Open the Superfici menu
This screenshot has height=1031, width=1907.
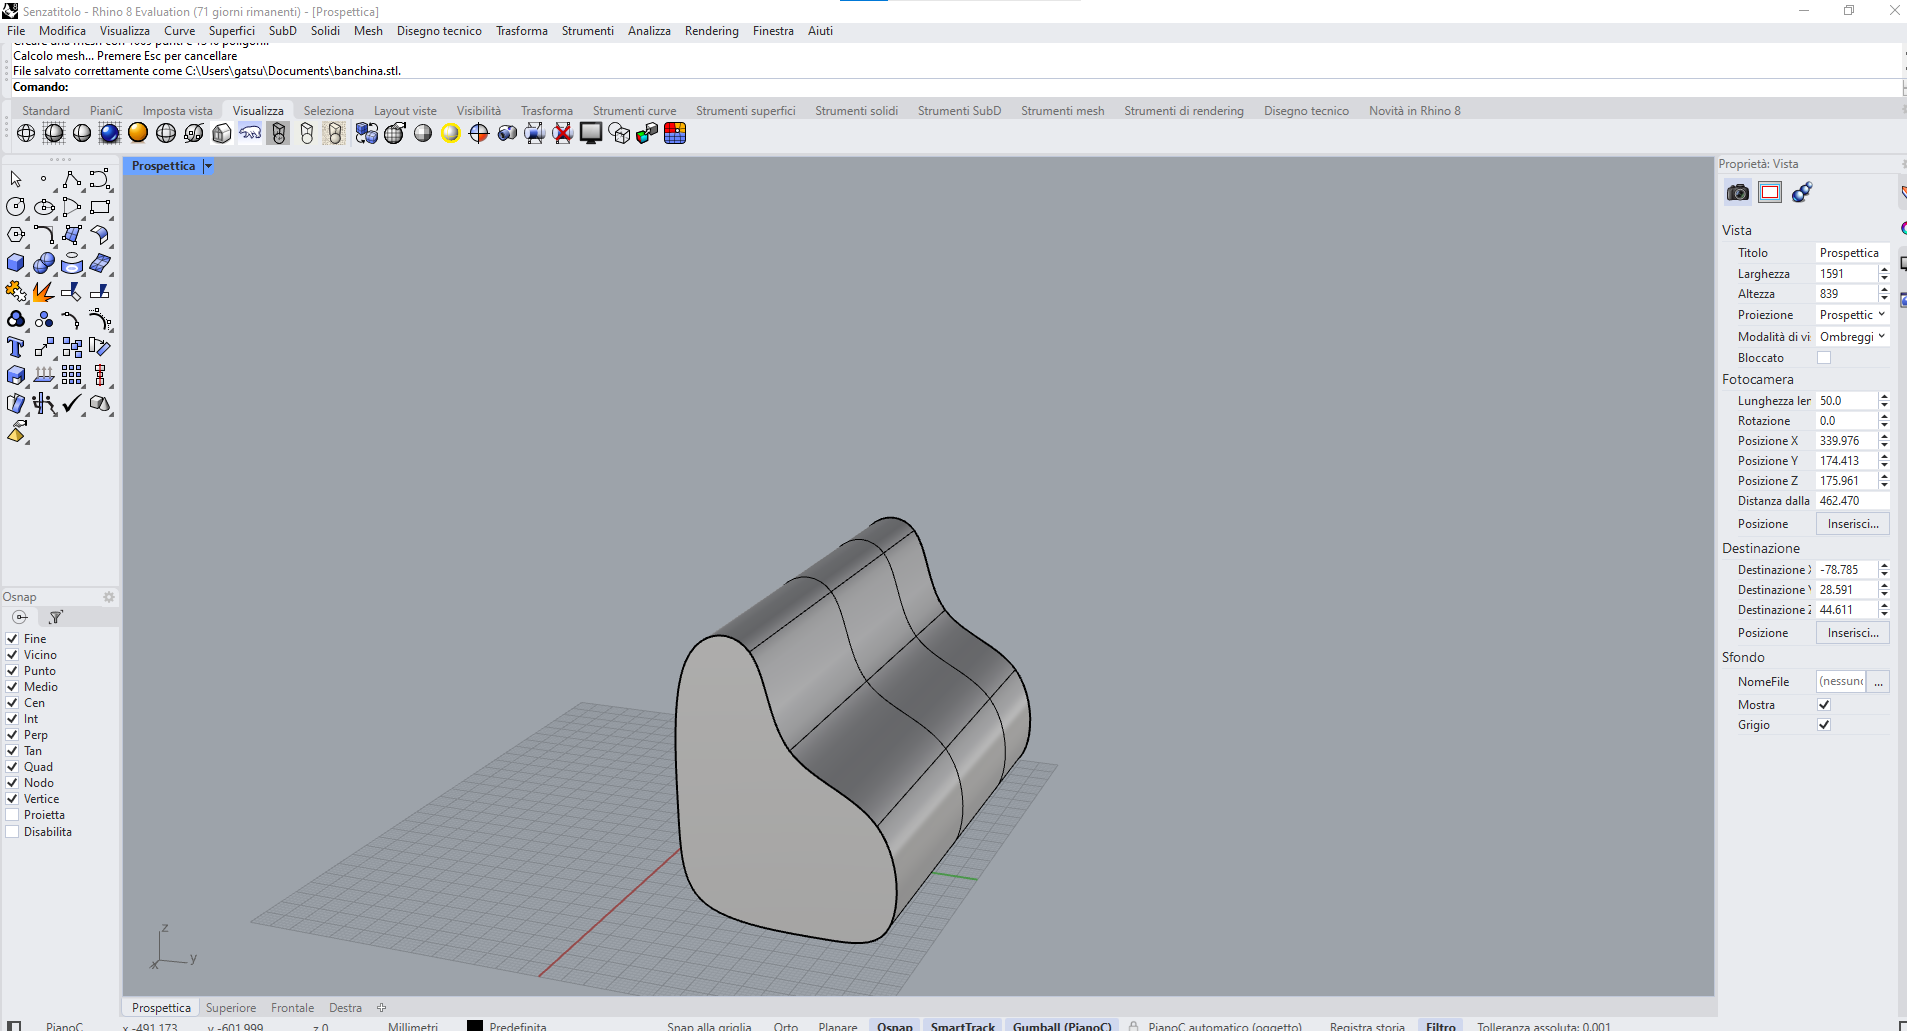coord(231,31)
